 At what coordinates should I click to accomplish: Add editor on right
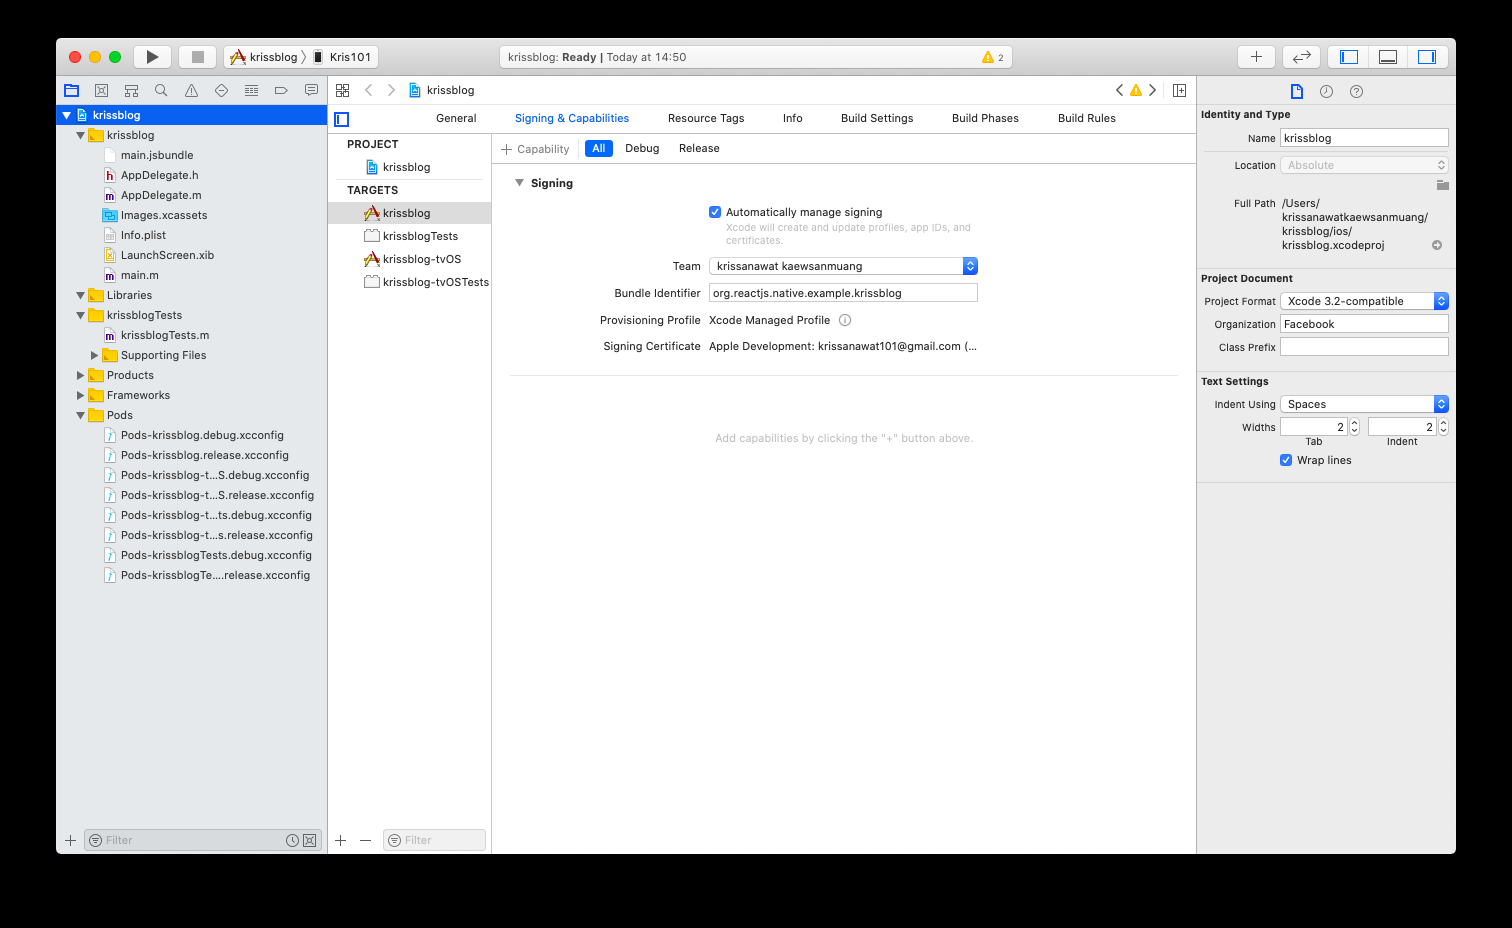(1180, 90)
